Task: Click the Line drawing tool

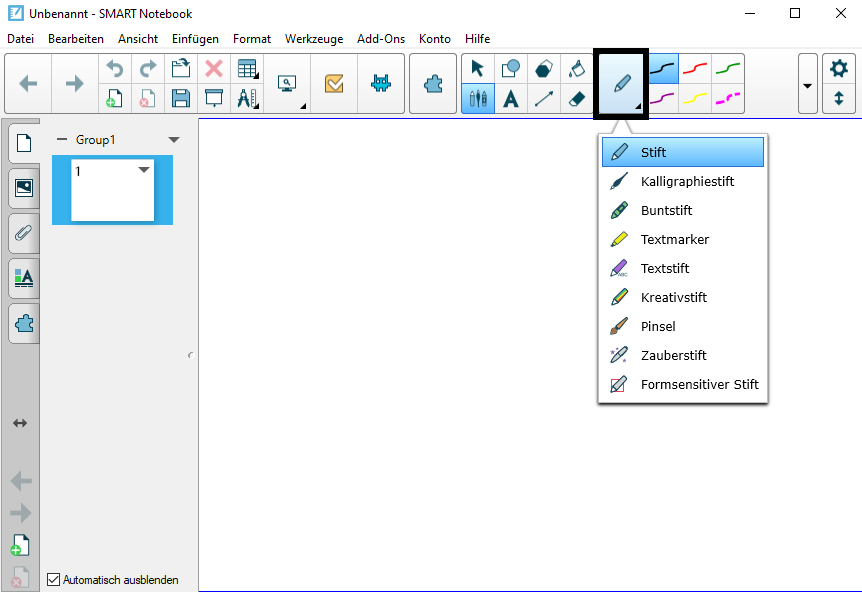Action: pyautogui.click(x=543, y=98)
